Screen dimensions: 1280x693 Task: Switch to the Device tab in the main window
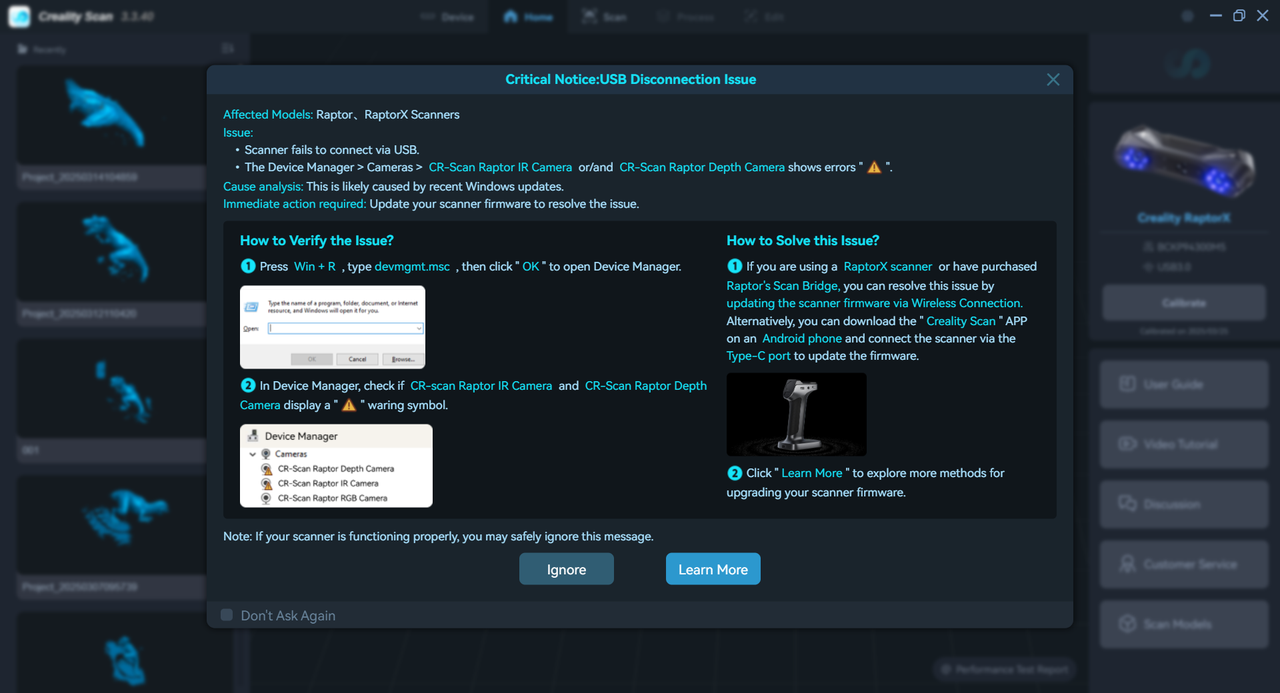[x=447, y=17]
